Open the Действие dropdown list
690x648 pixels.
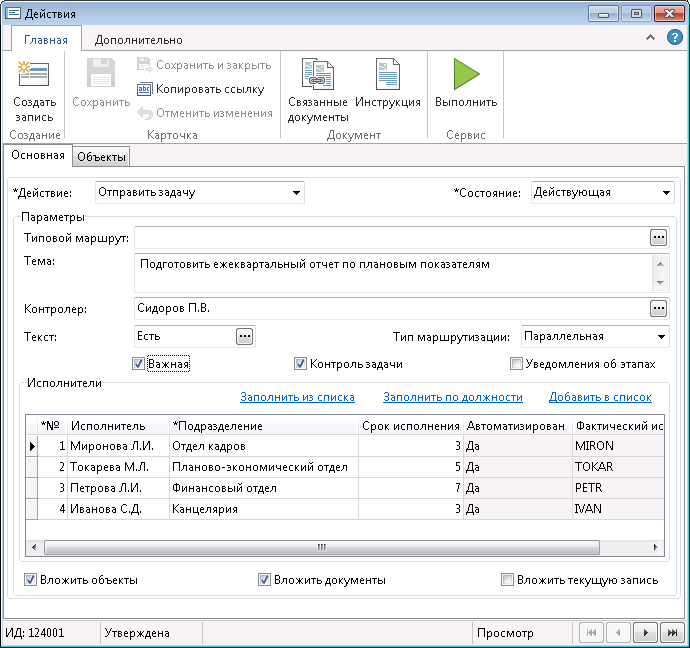click(296, 193)
